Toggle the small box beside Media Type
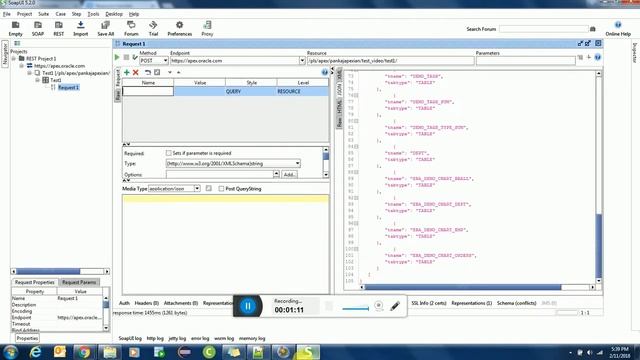 (209, 188)
